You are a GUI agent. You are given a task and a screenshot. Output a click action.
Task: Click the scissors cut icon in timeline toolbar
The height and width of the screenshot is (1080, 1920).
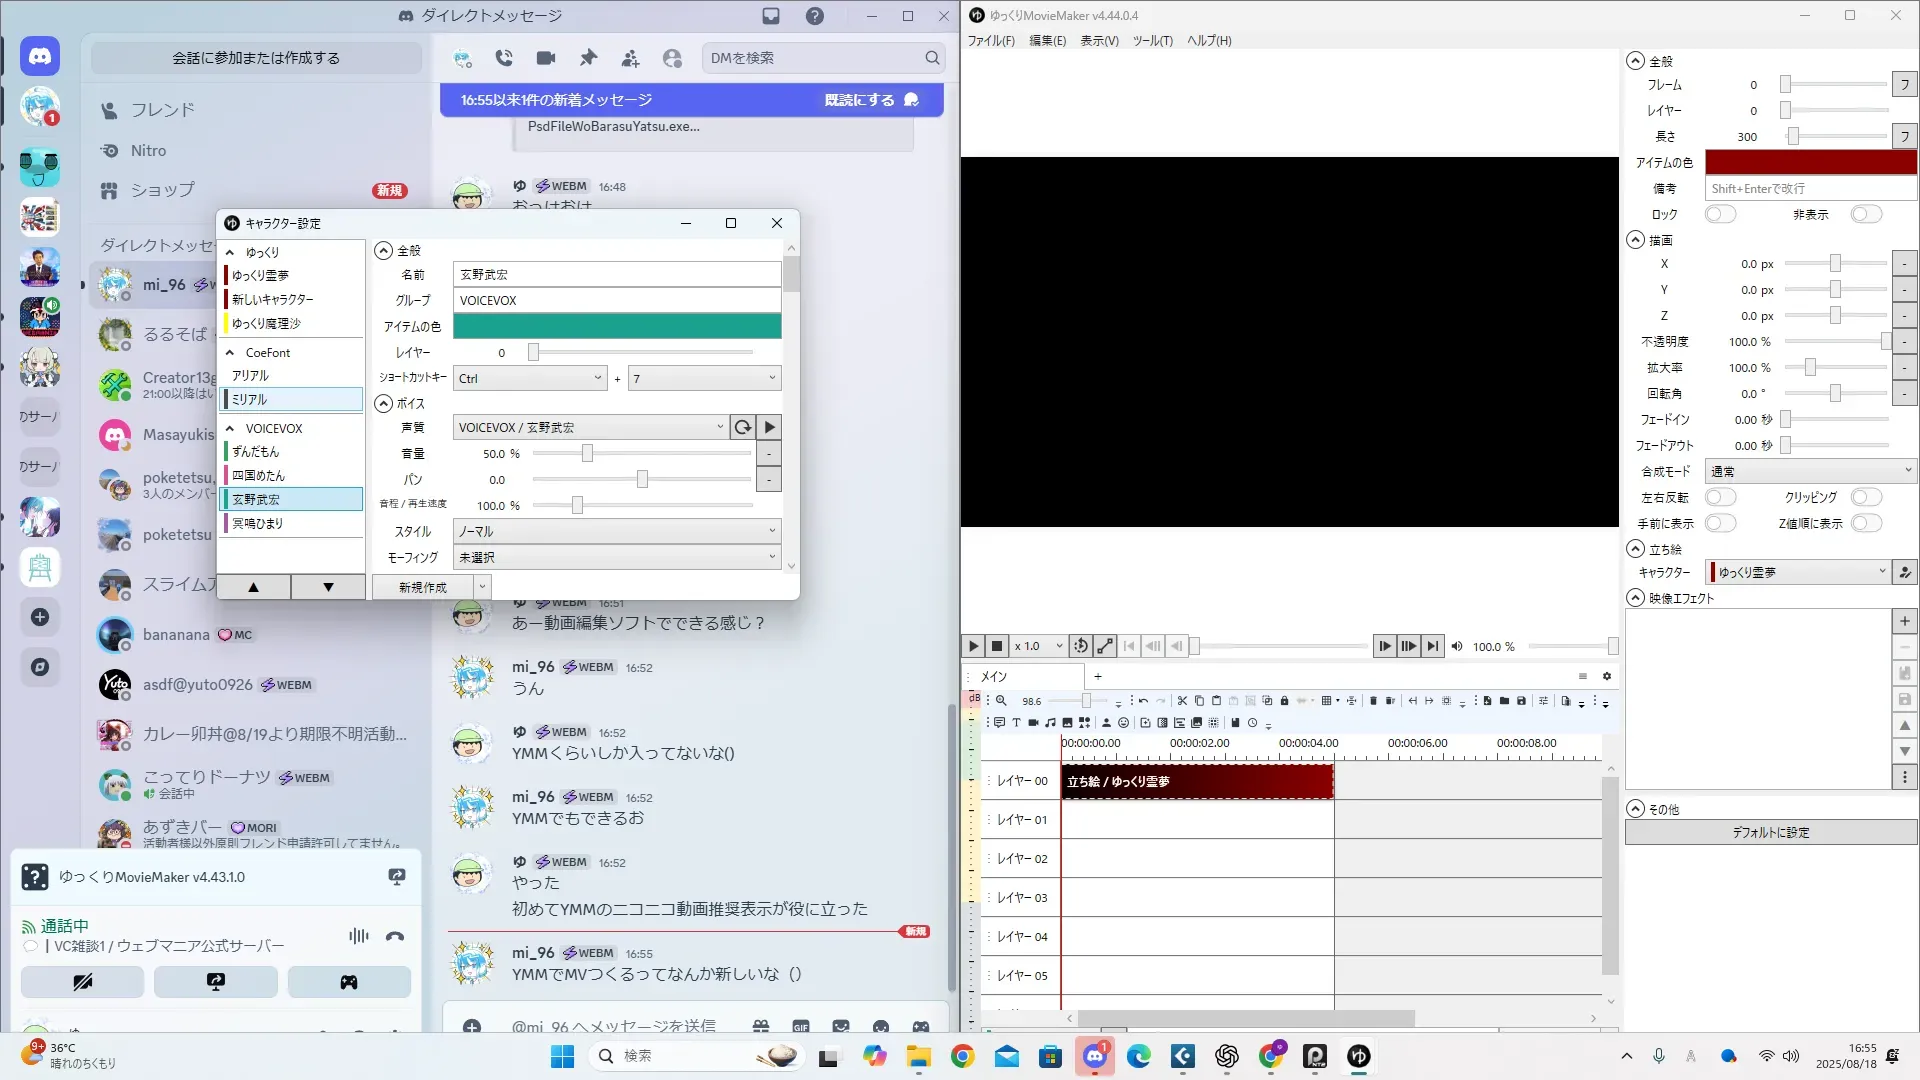coord(1182,701)
